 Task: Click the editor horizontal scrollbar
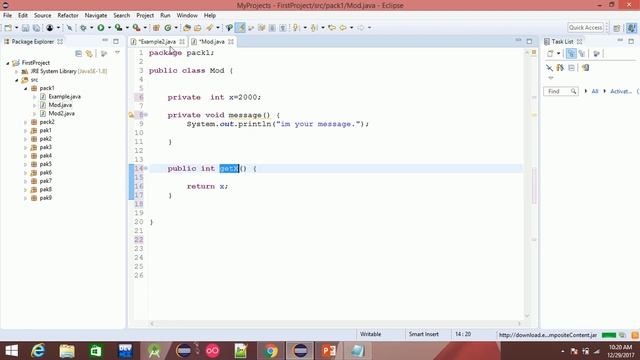(335, 324)
